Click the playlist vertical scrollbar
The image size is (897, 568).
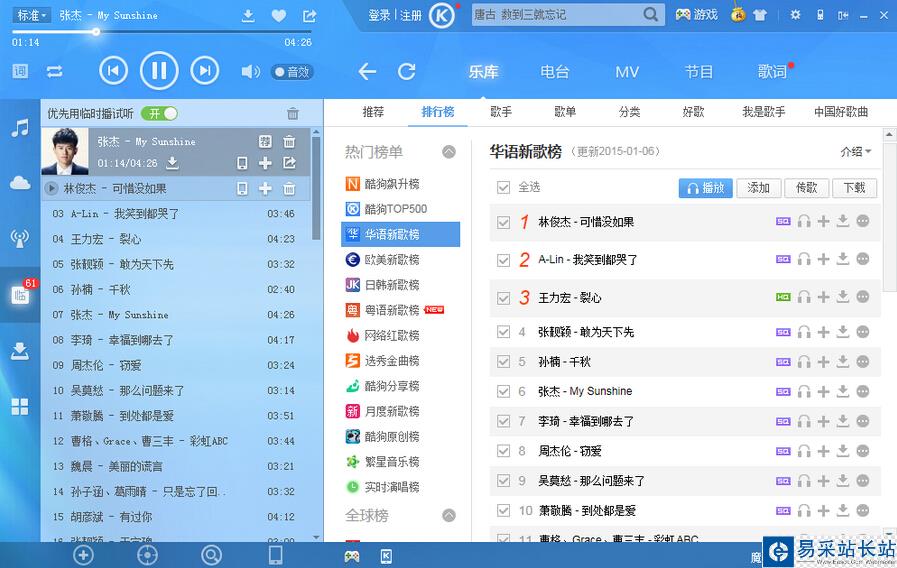pyautogui.click(x=316, y=189)
